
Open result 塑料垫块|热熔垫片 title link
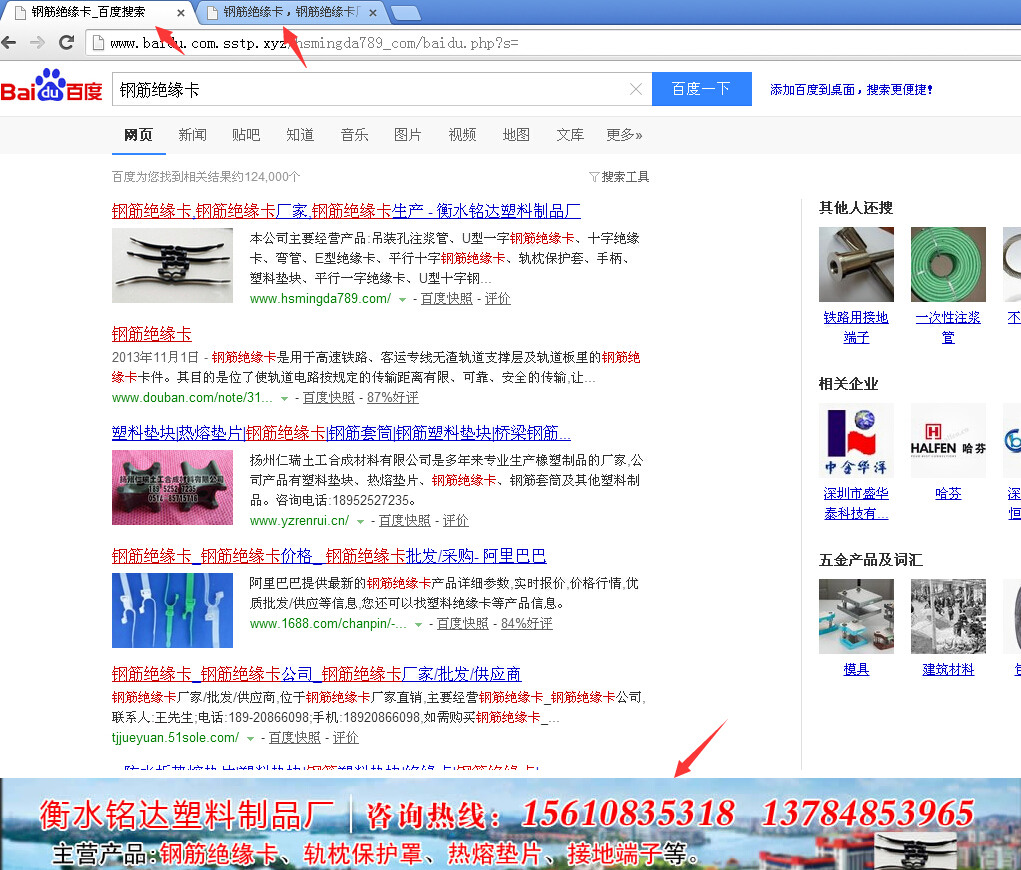[341, 433]
